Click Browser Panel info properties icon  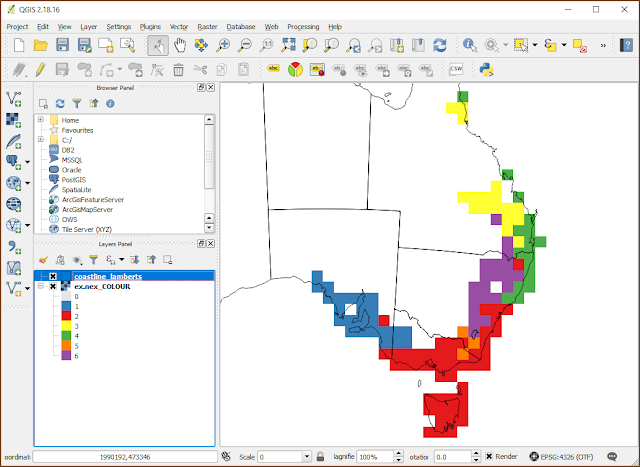(x=110, y=104)
